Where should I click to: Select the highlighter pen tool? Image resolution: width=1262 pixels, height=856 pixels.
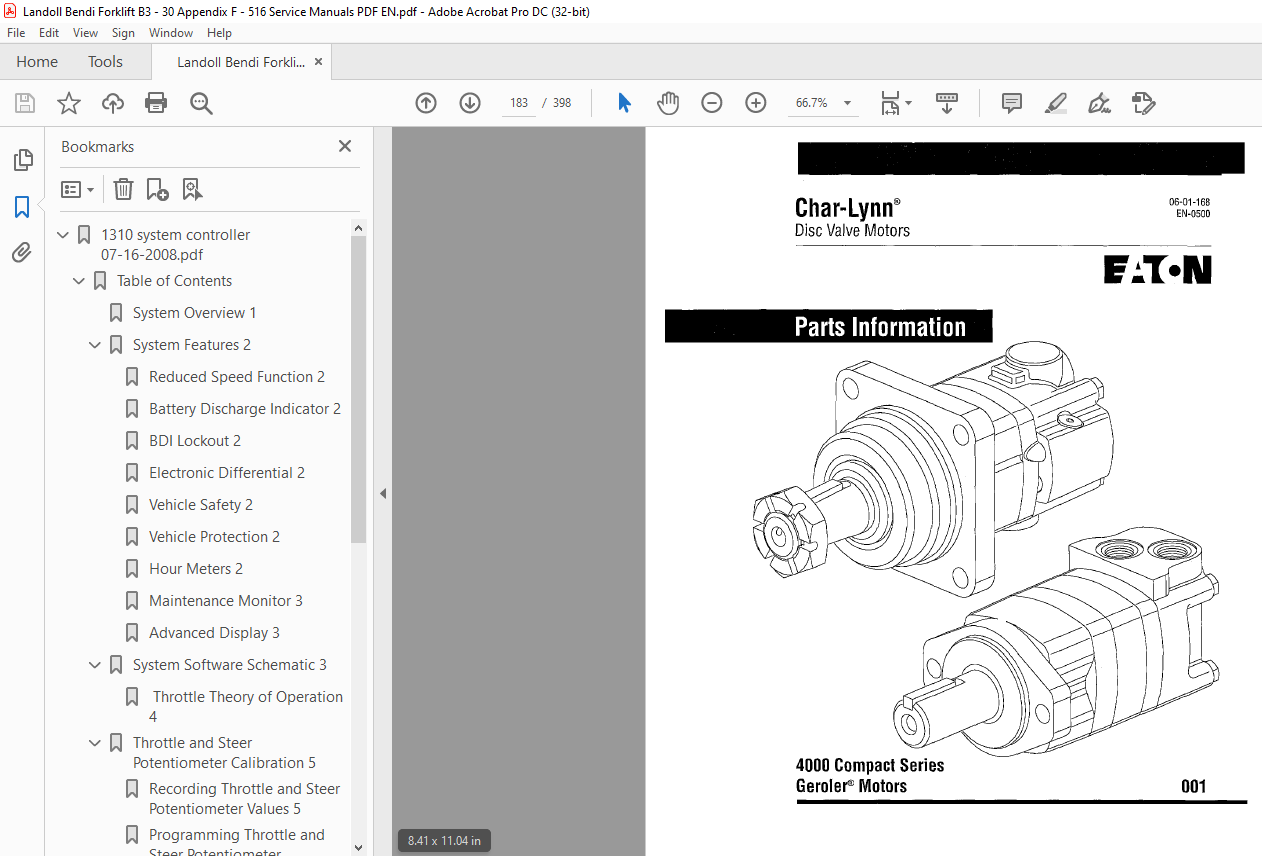click(1055, 103)
